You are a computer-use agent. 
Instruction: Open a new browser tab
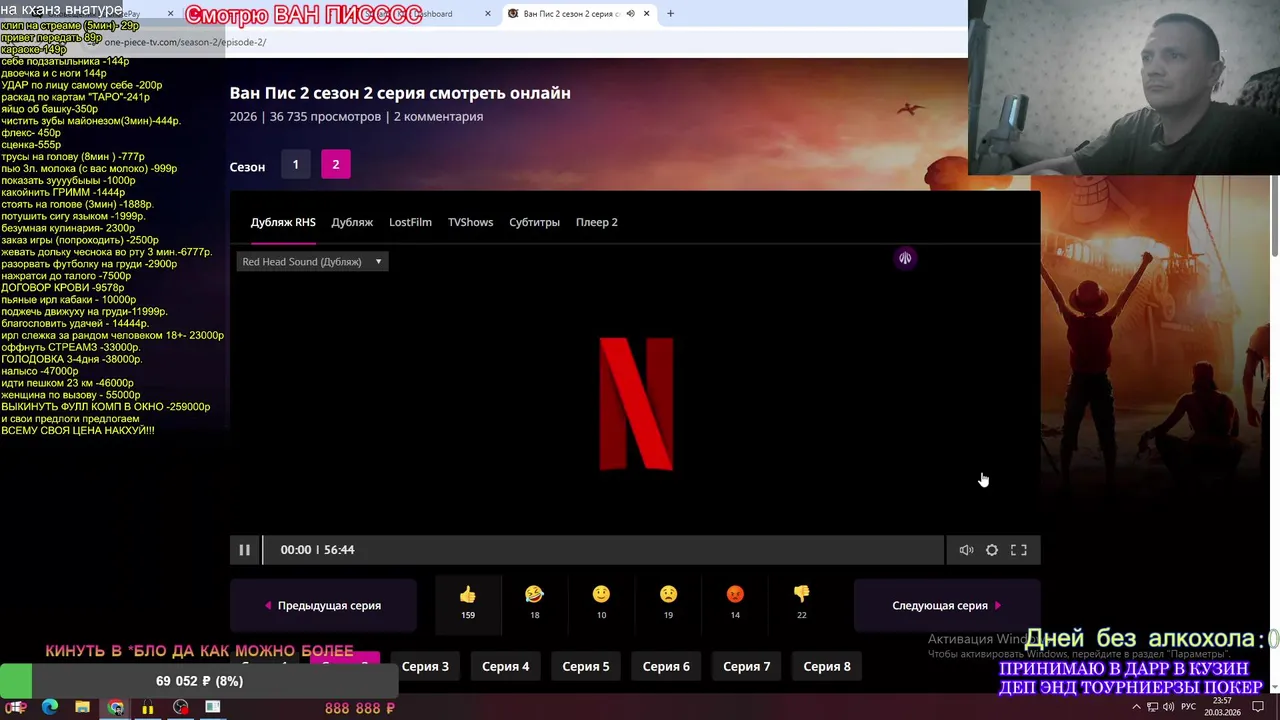(x=670, y=14)
